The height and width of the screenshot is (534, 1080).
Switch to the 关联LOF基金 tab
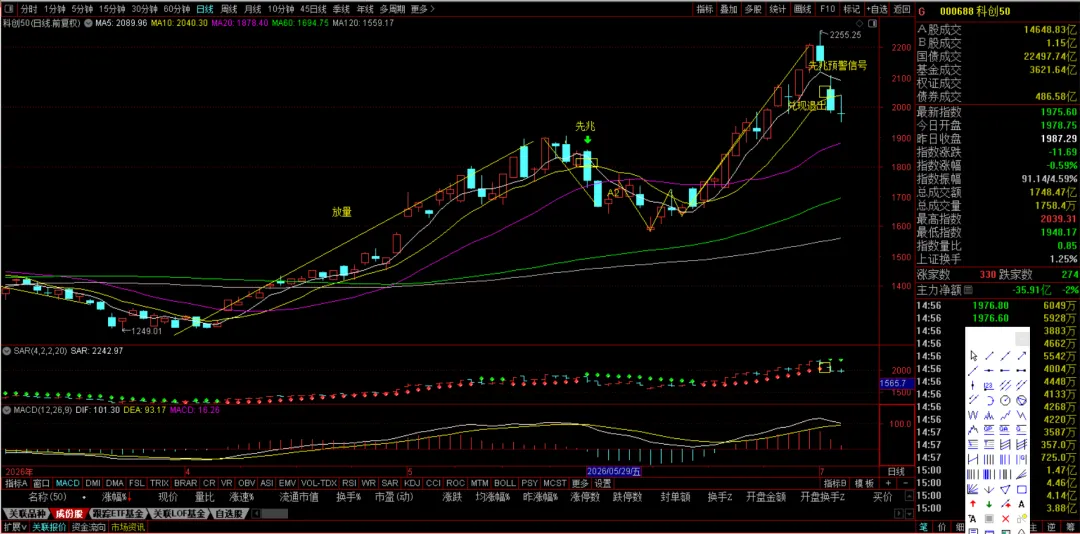tap(180, 514)
